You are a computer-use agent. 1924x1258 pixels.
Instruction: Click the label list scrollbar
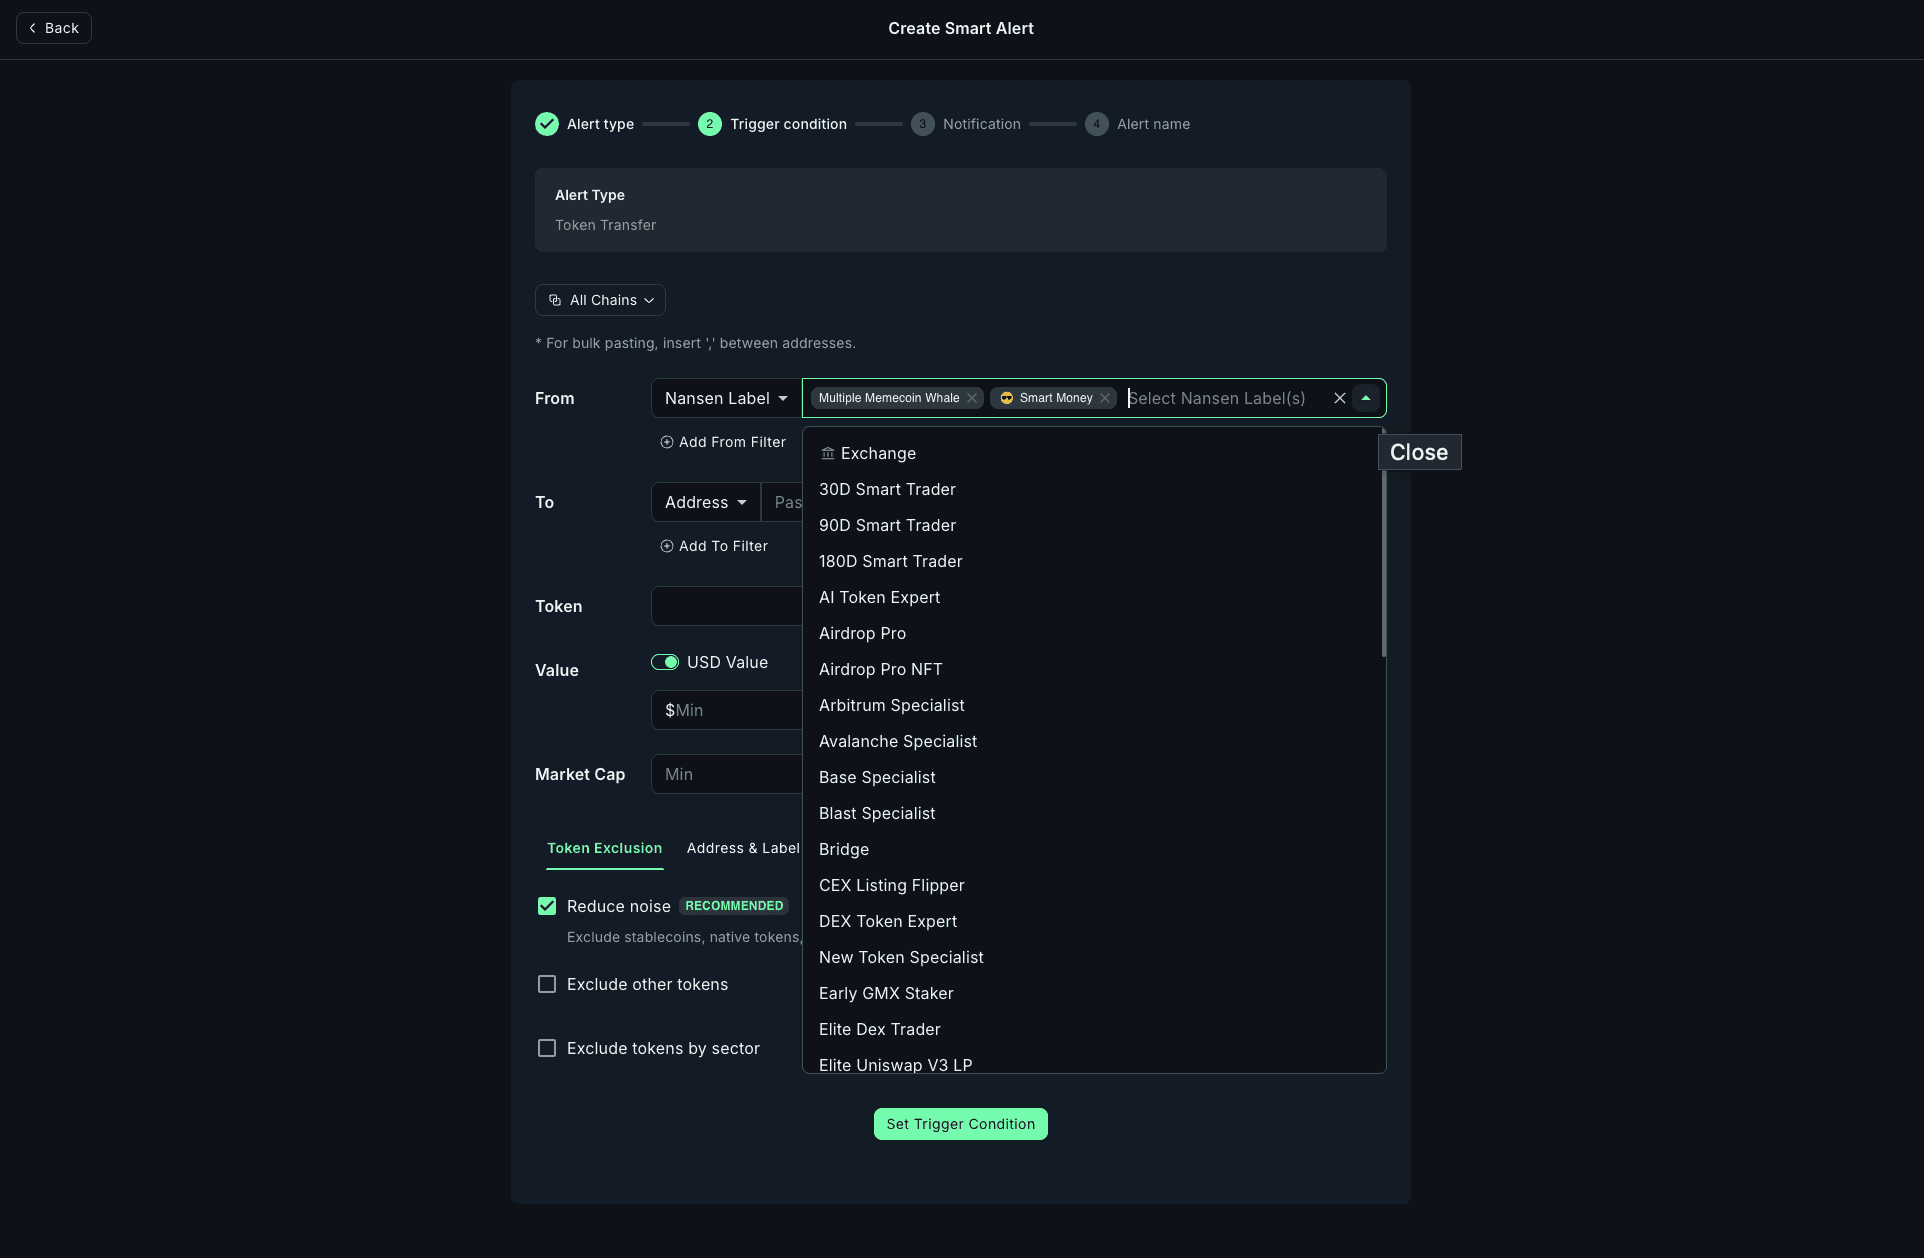(1383, 560)
